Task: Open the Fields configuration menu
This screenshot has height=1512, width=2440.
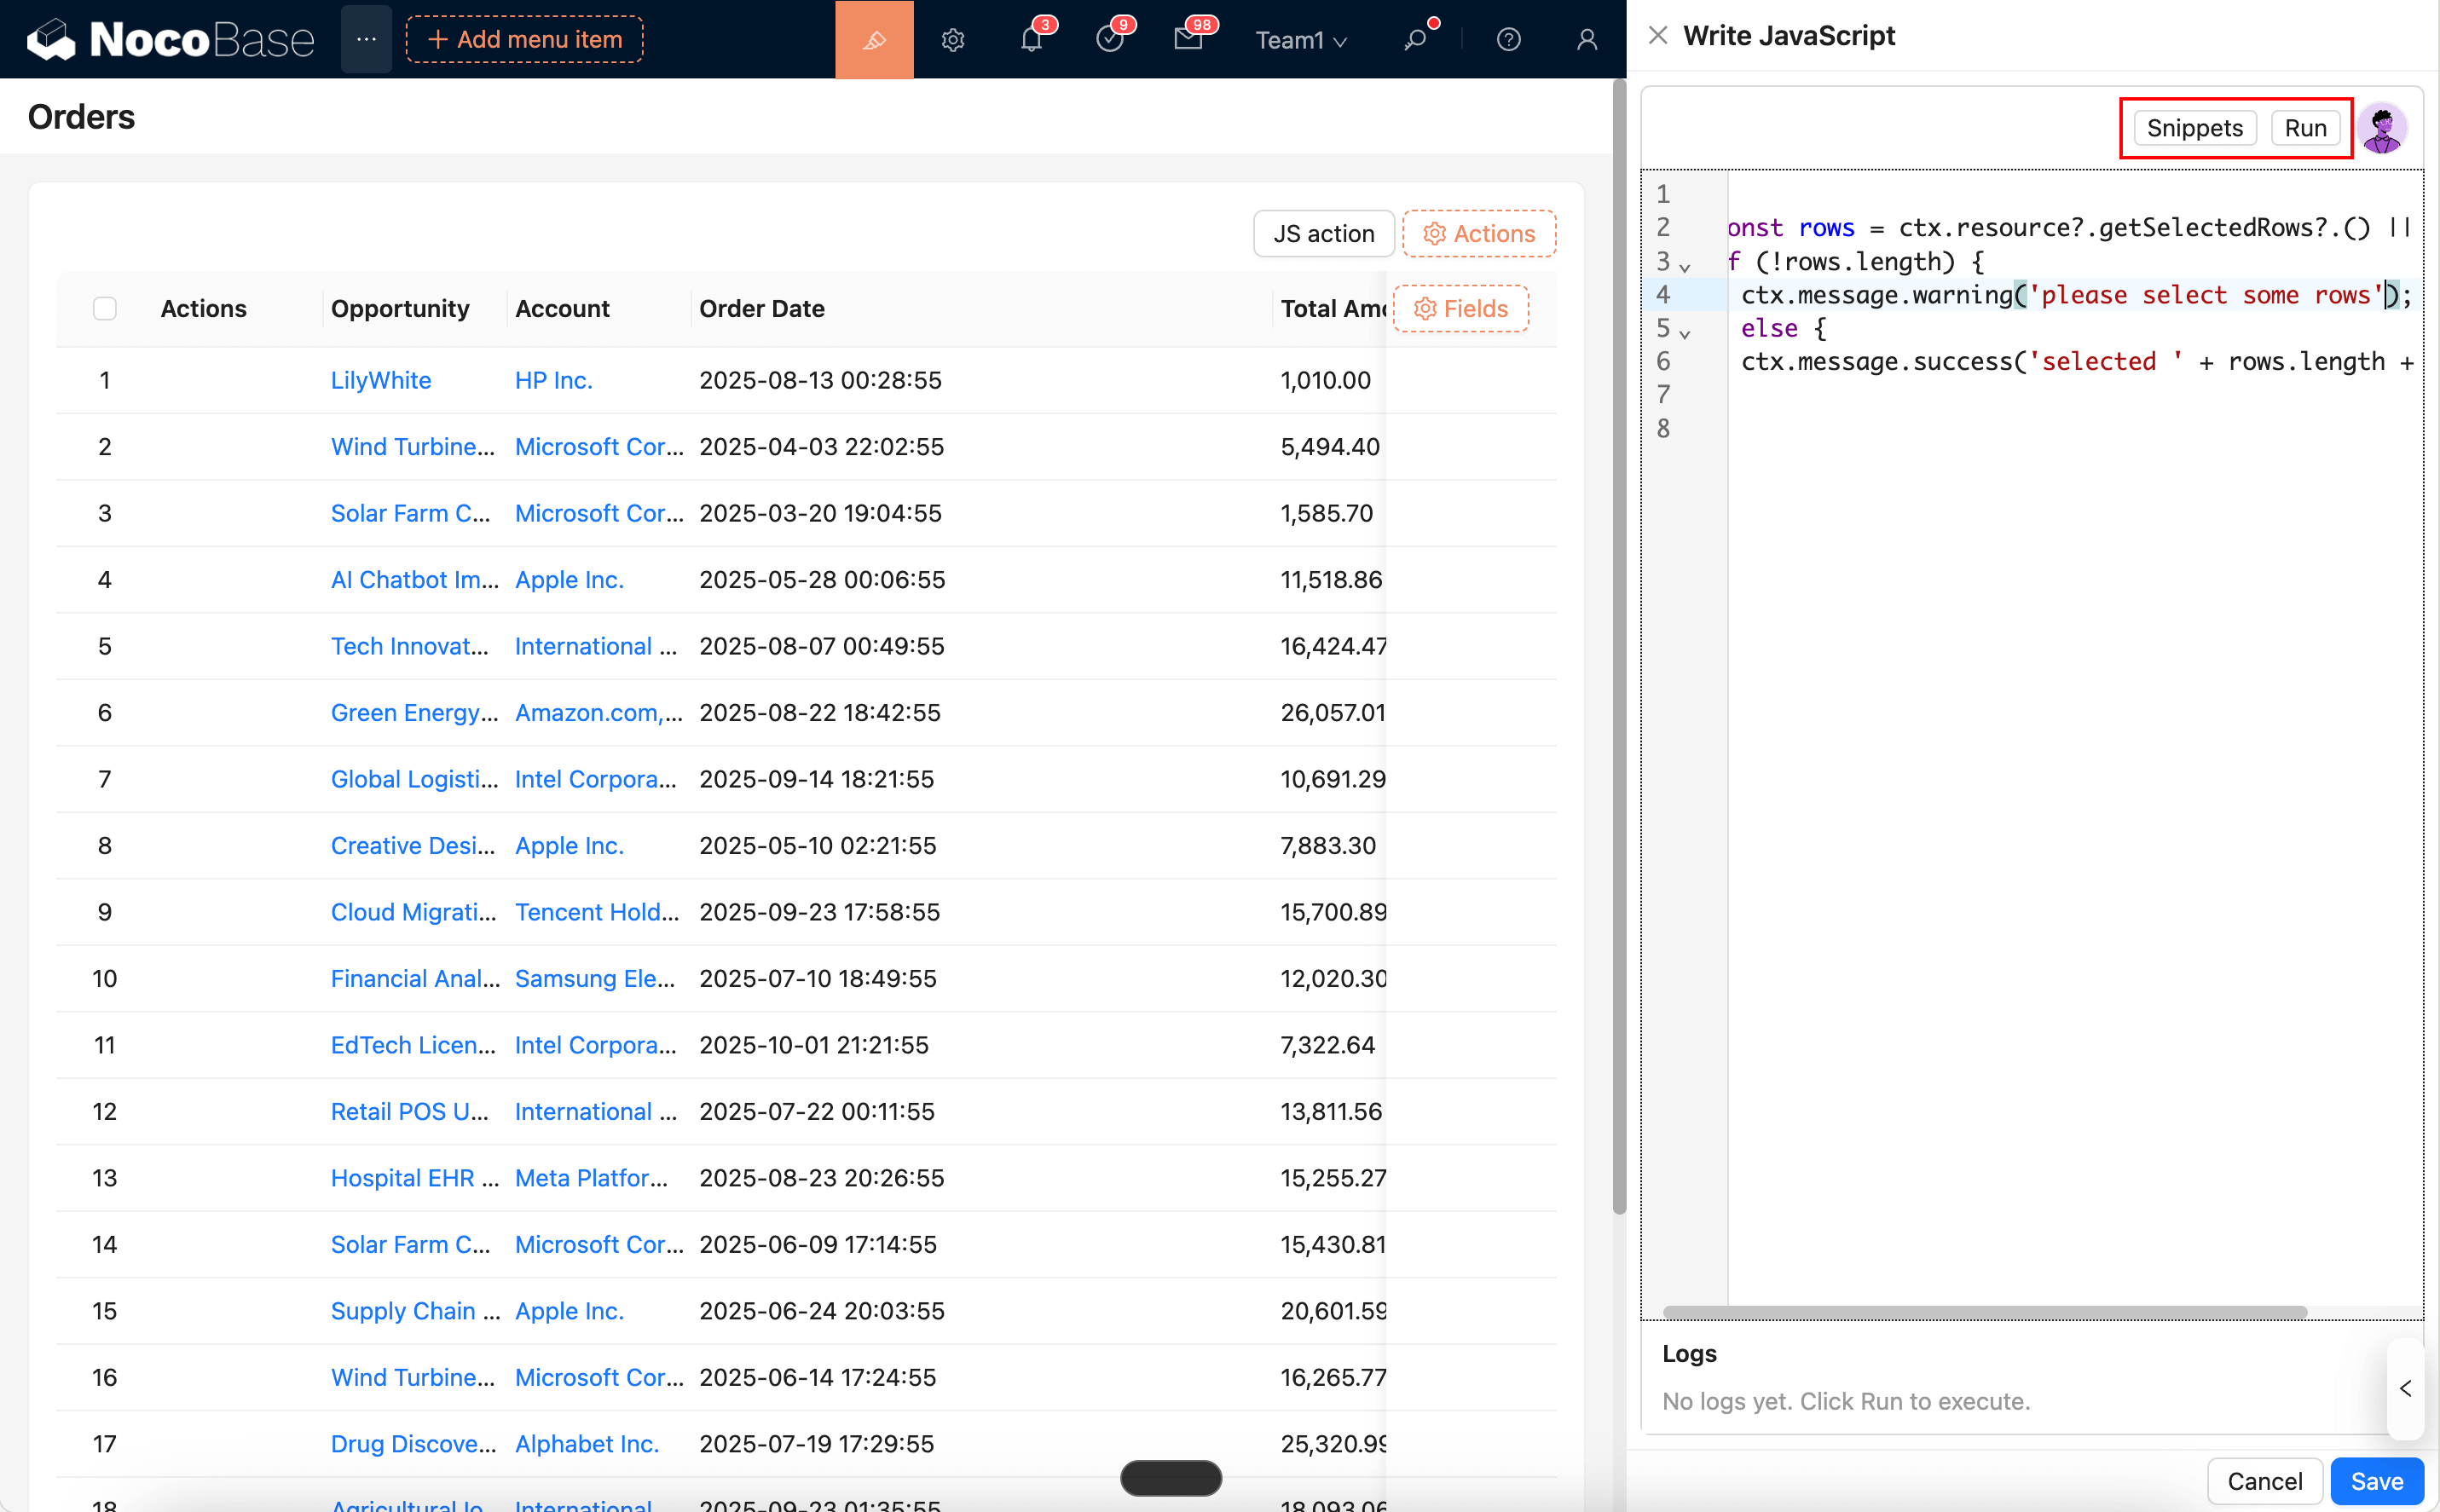Action: pos(1460,308)
